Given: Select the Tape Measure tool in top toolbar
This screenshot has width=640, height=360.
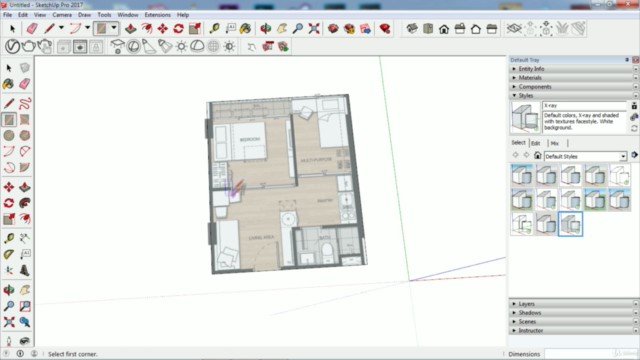Looking at the screenshot, I should [214, 29].
